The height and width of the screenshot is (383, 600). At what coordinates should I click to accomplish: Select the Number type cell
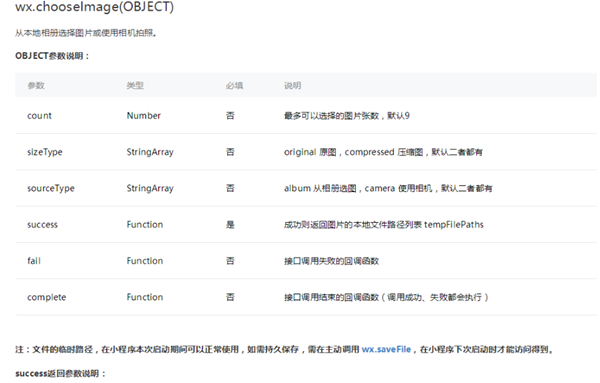143,116
